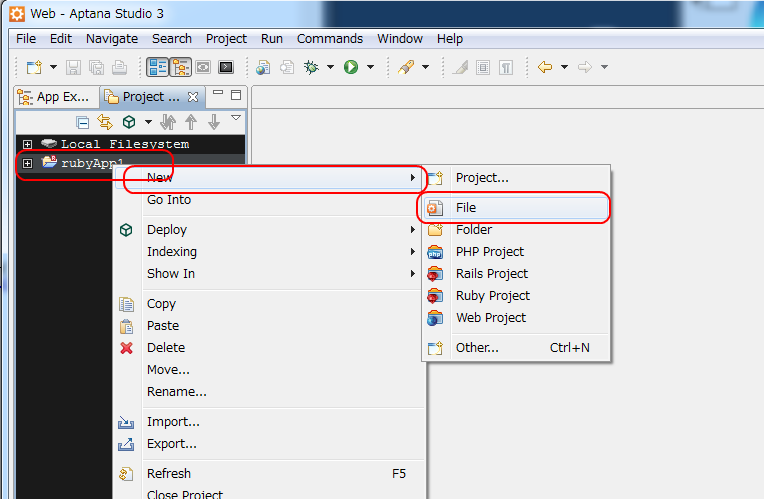Select File in the New submenu
Viewport: 764px width, 499px height.
516,208
